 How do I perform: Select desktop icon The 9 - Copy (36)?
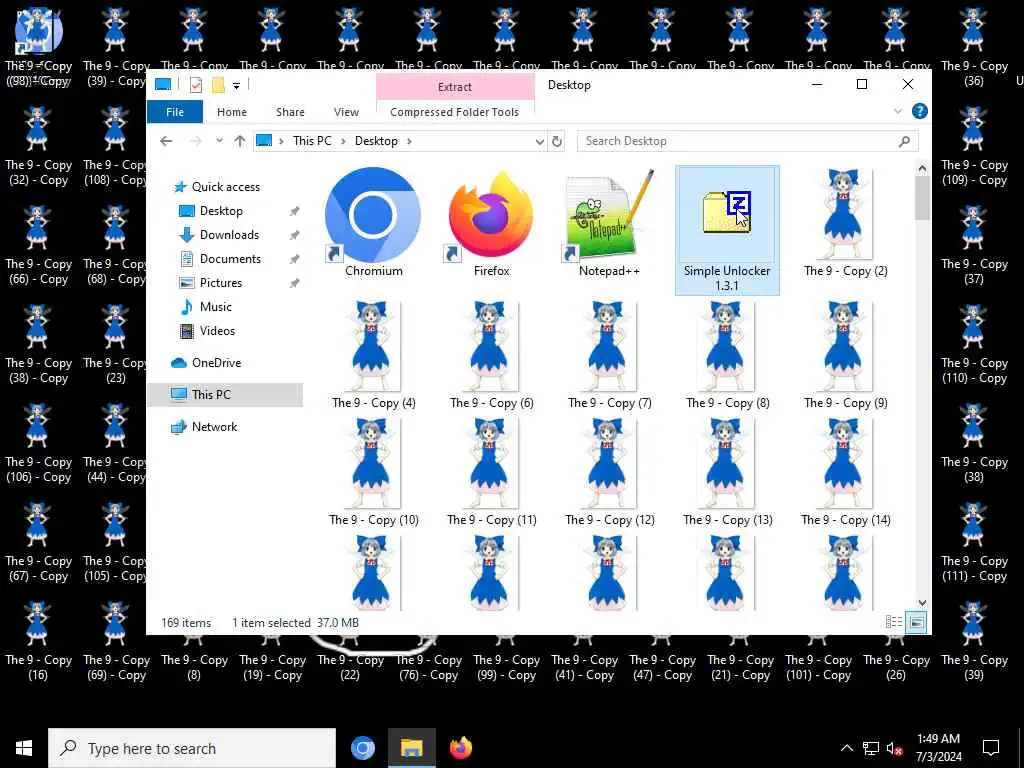(974, 47)
